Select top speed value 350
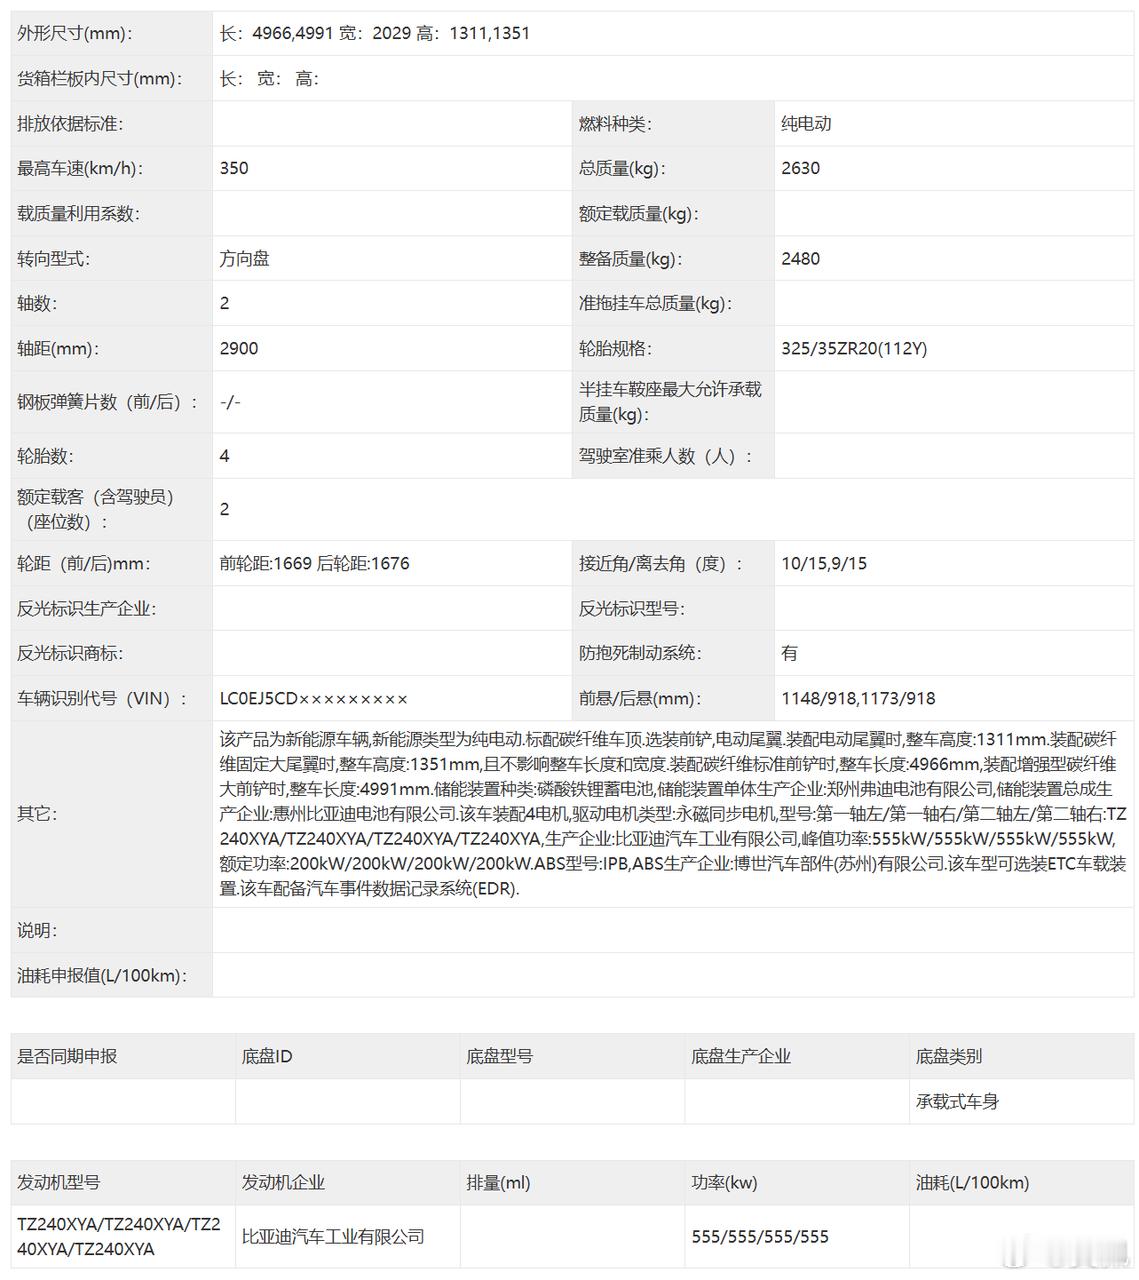Image resolution: width=1139 pixels, height=1280 pixels. [234, 168]
